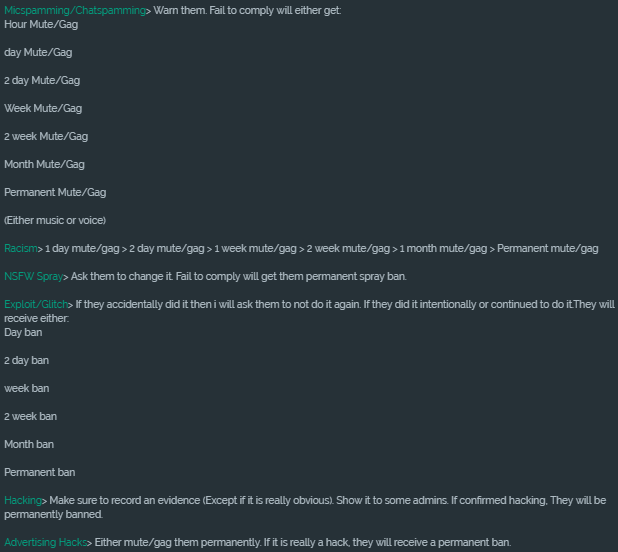Click the Week Mute/Gag text
Screen dimensions: 618x552
click(x=43, y=108)
